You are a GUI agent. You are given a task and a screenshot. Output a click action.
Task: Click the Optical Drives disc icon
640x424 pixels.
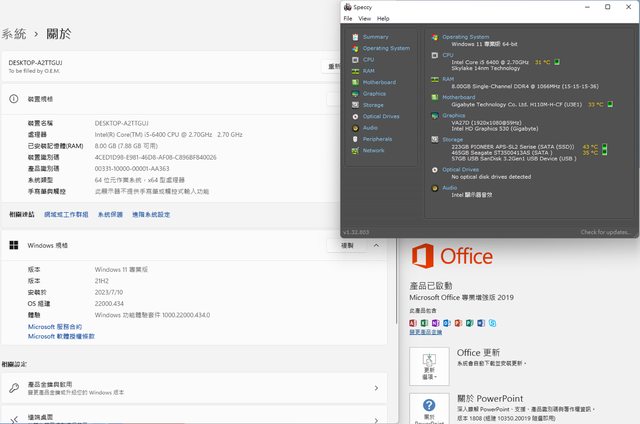point(354,116)
